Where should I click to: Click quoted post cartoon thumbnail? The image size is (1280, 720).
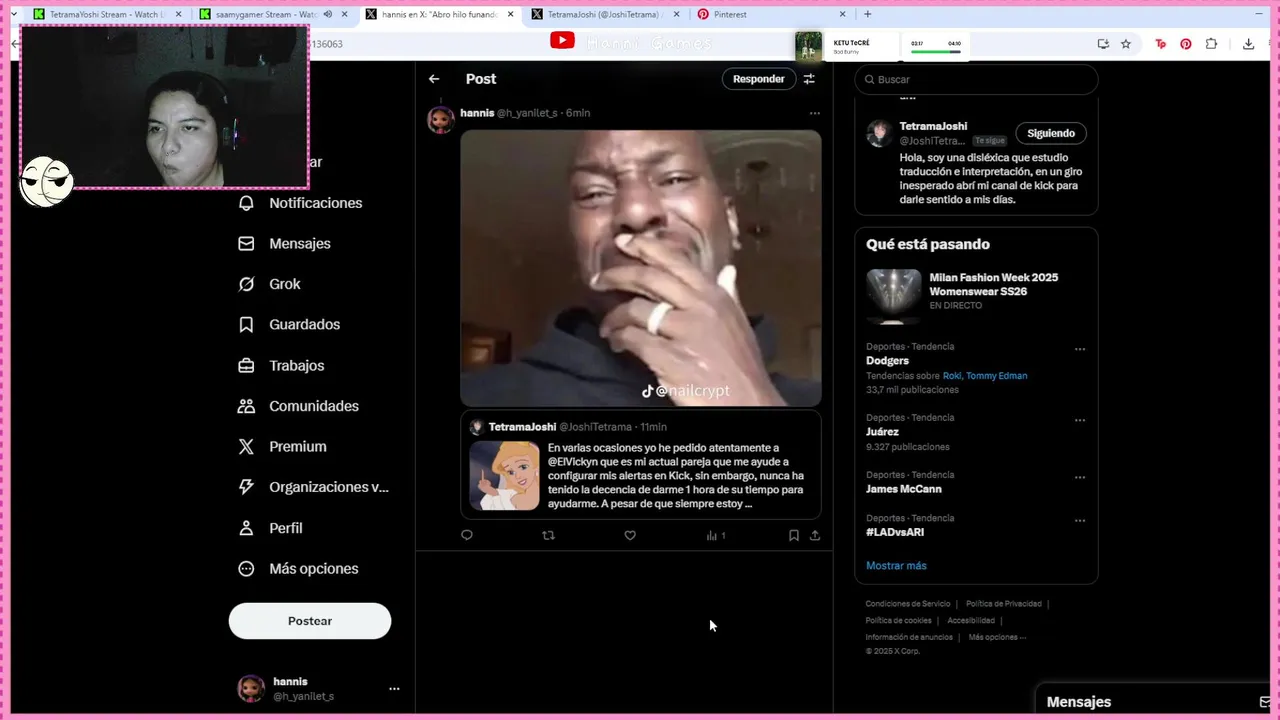click(504, 476)
